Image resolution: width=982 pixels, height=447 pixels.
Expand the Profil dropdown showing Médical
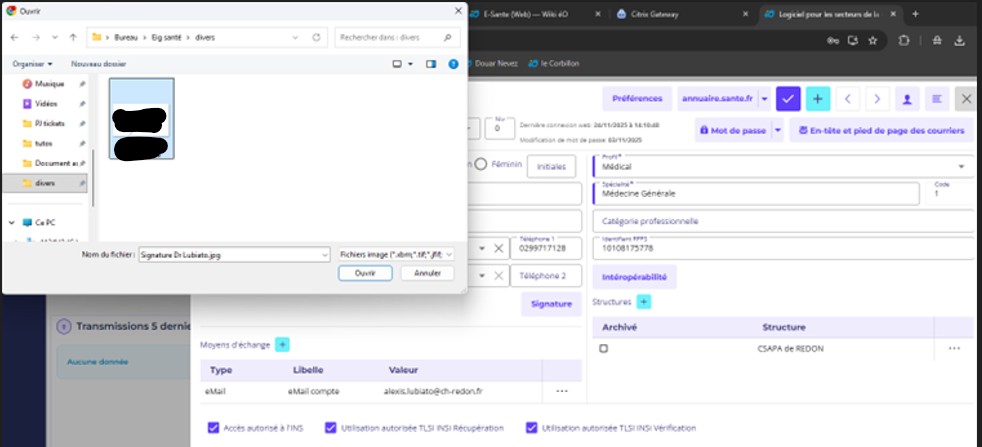[962, 166]
